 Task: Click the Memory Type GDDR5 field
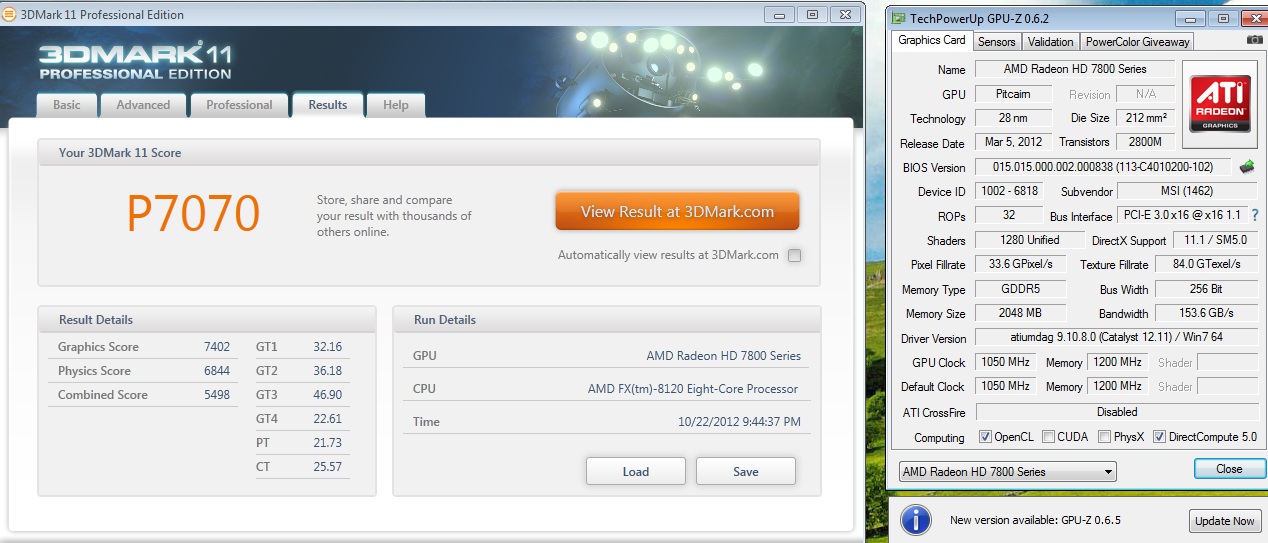(x=1020, y=289)
